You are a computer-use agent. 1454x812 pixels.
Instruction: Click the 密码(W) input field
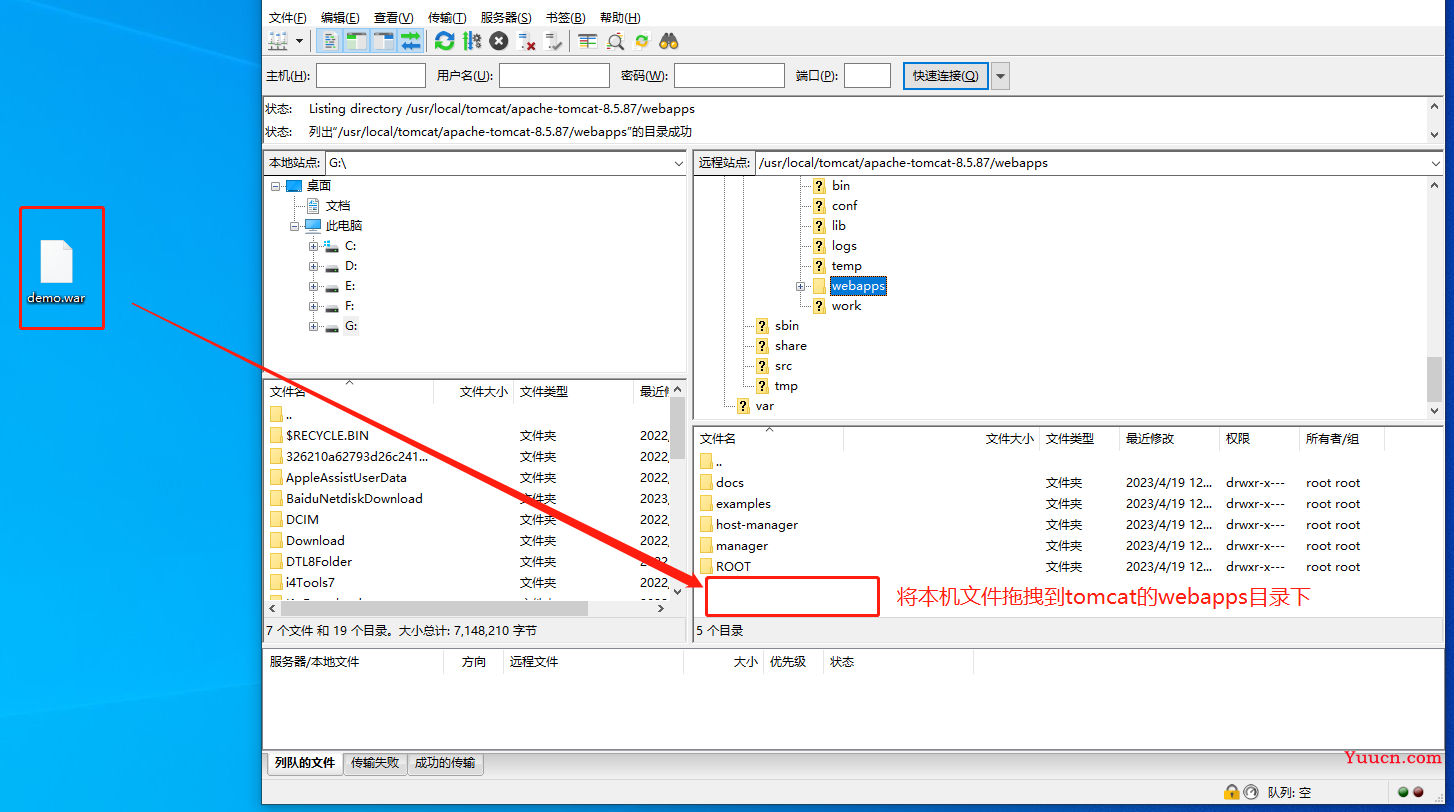(x=729, y=76)
